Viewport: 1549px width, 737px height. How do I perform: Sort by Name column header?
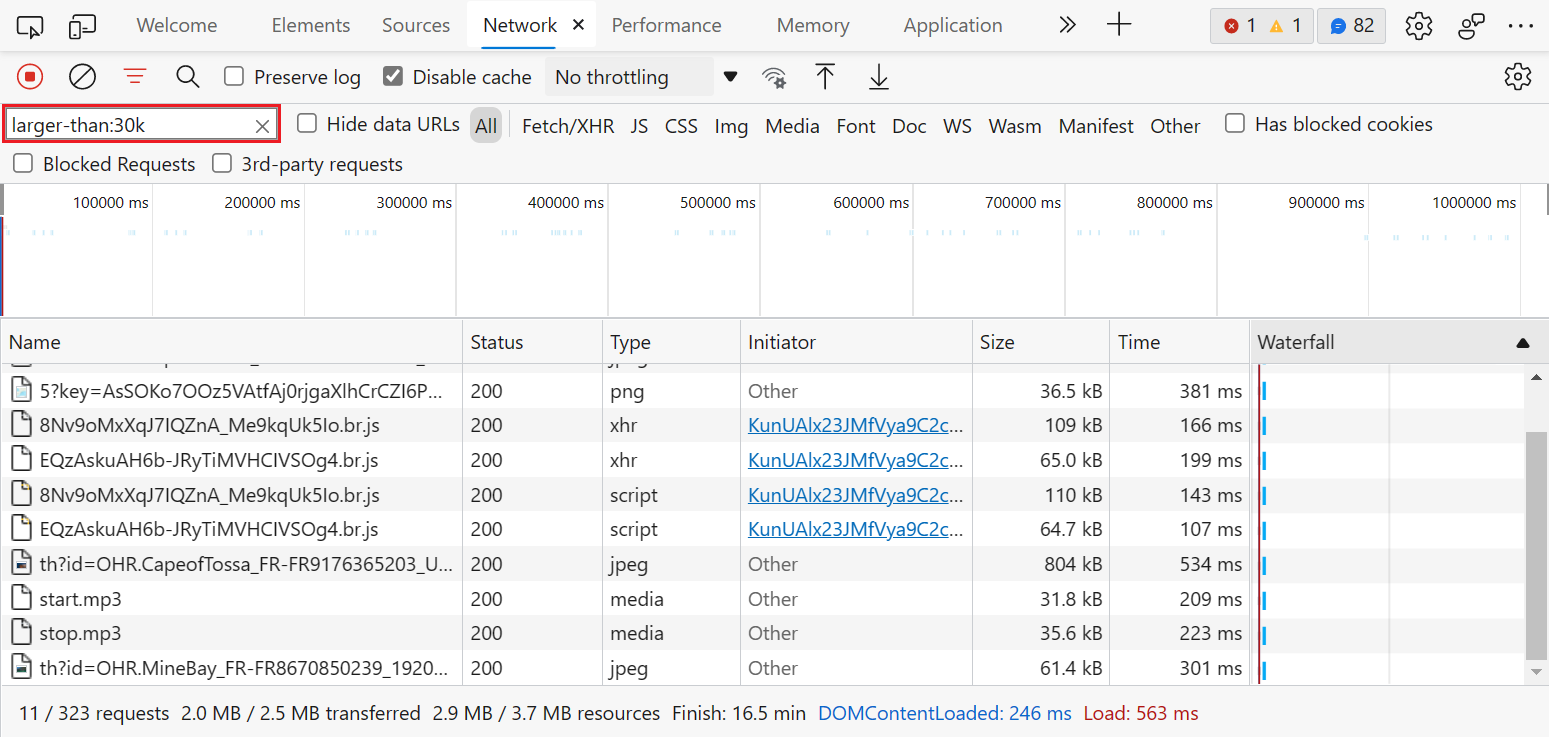(x=231, y=342)
